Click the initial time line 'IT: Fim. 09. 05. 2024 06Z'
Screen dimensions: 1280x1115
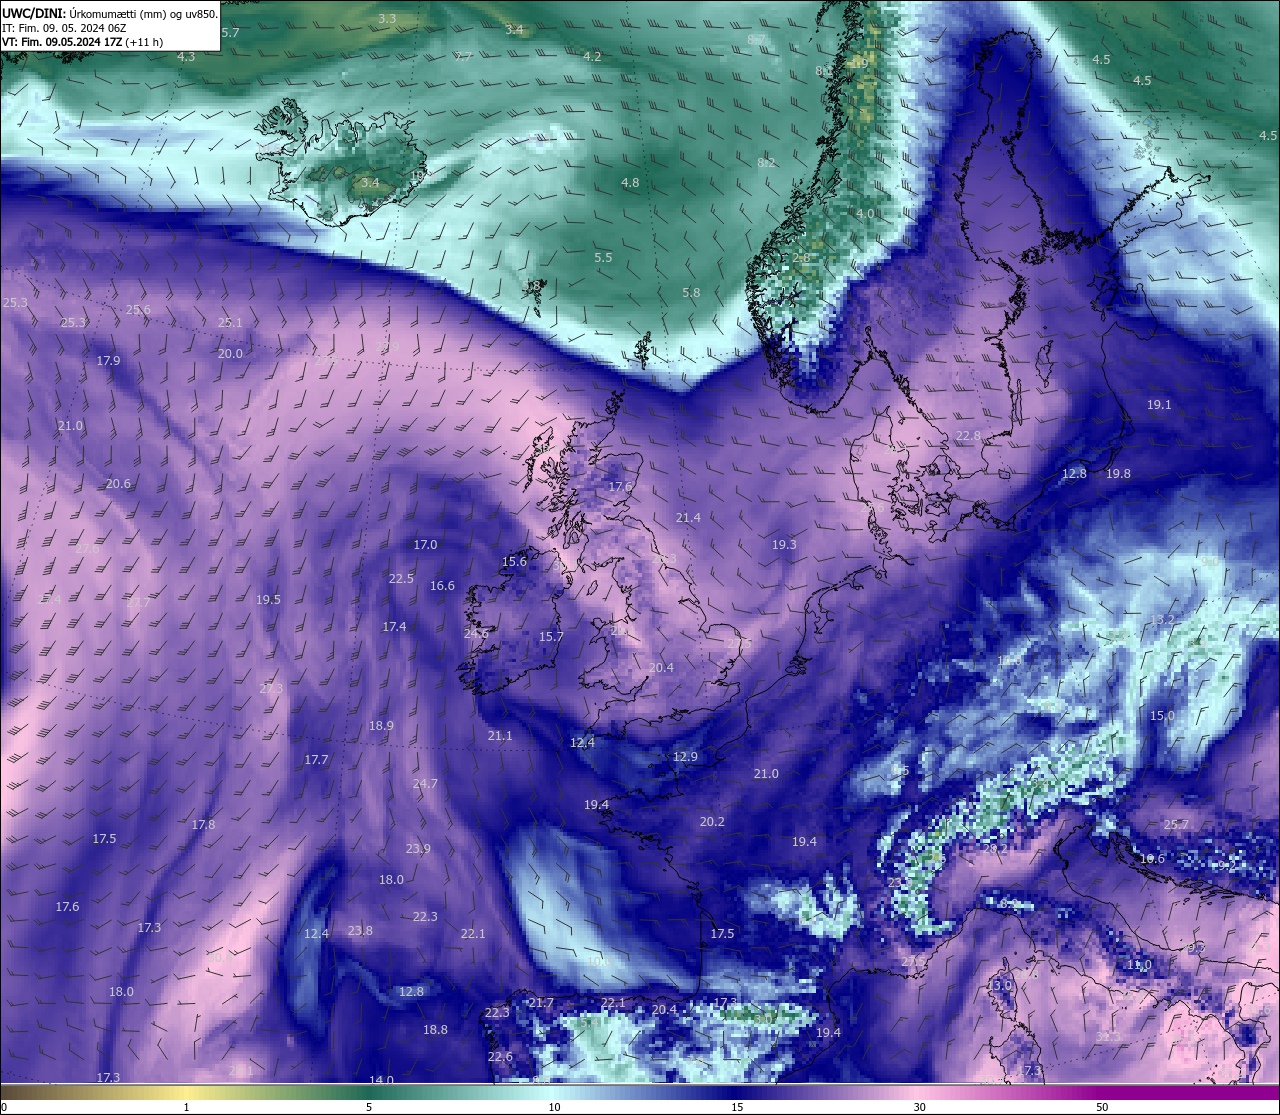64,28
